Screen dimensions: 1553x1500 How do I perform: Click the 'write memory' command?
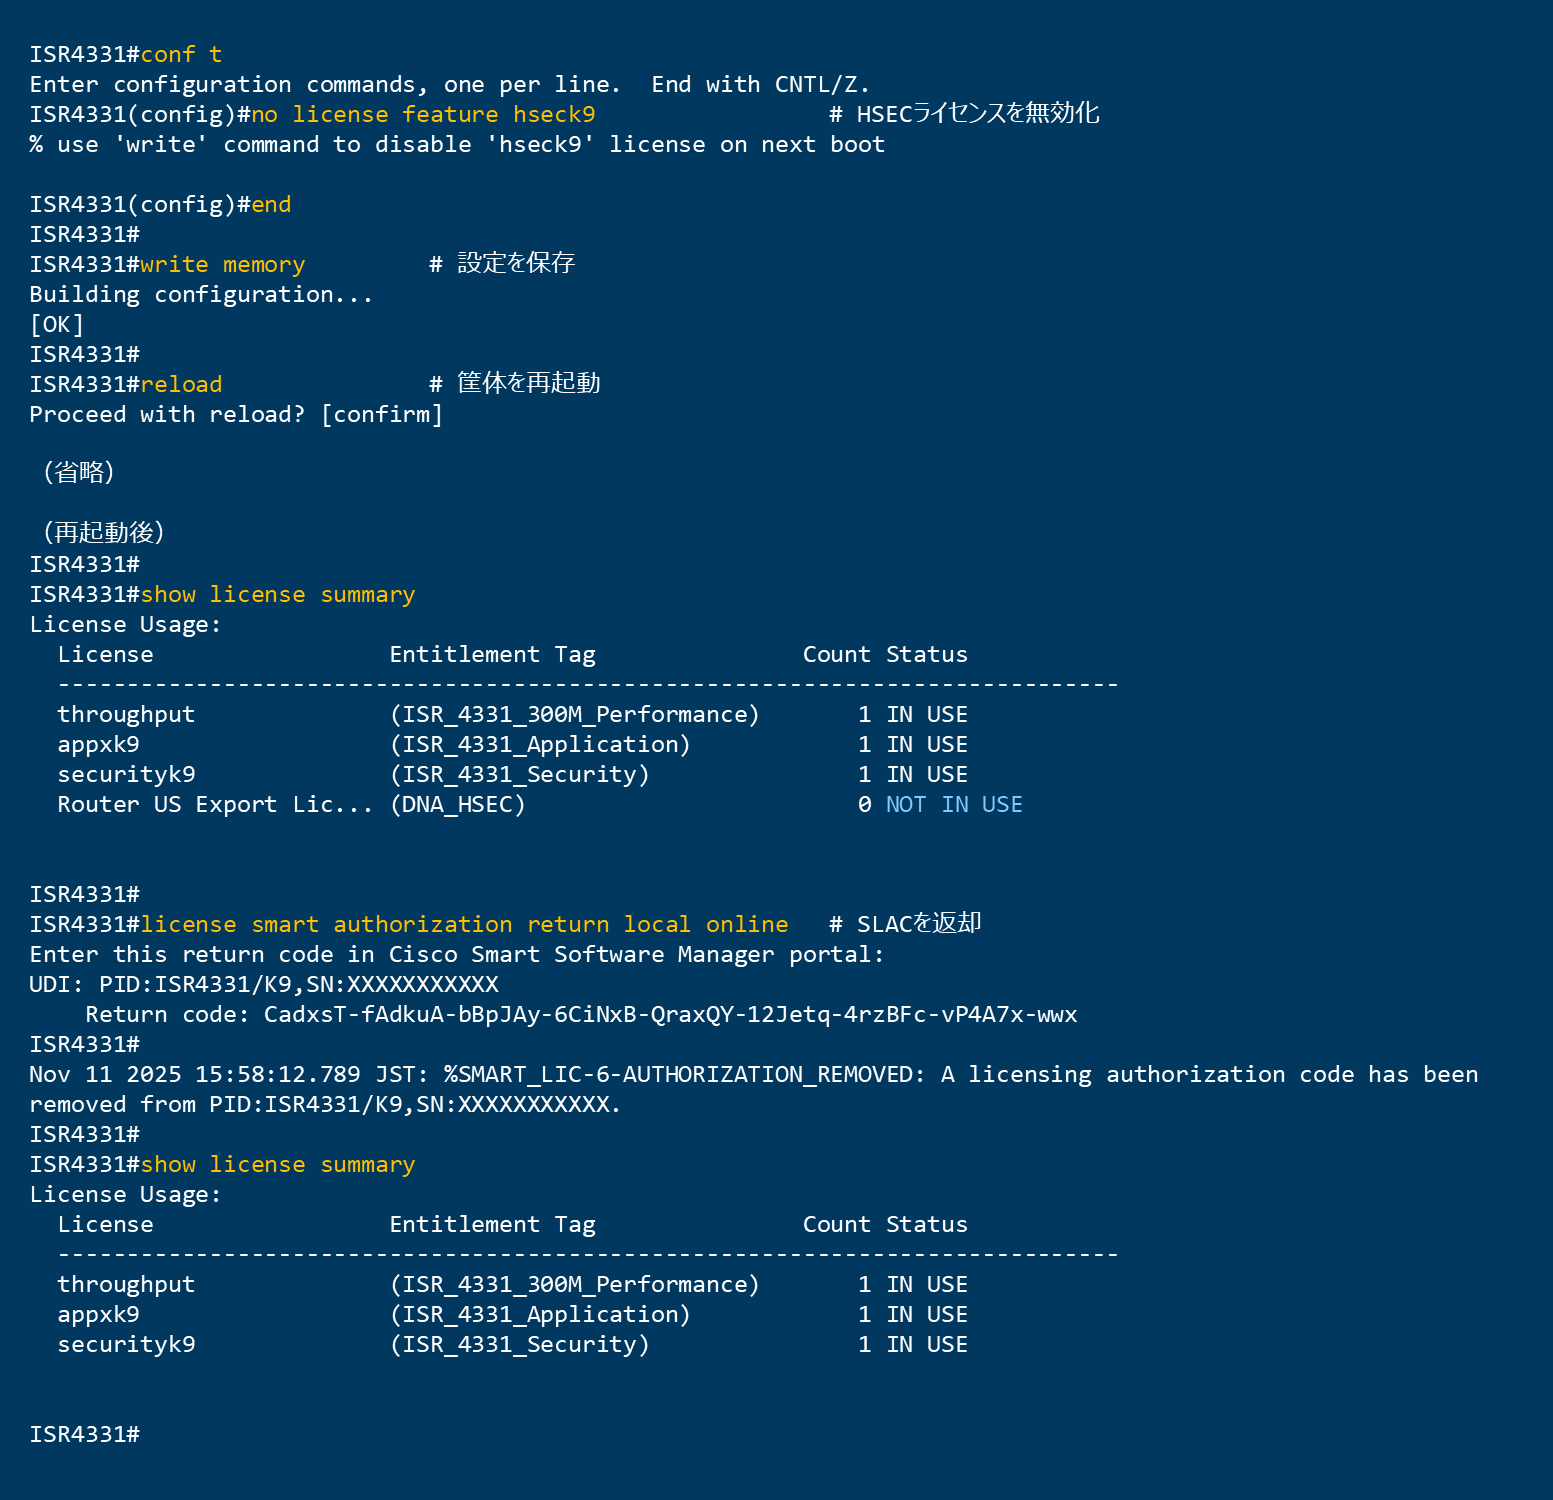(x=222, y=265)
